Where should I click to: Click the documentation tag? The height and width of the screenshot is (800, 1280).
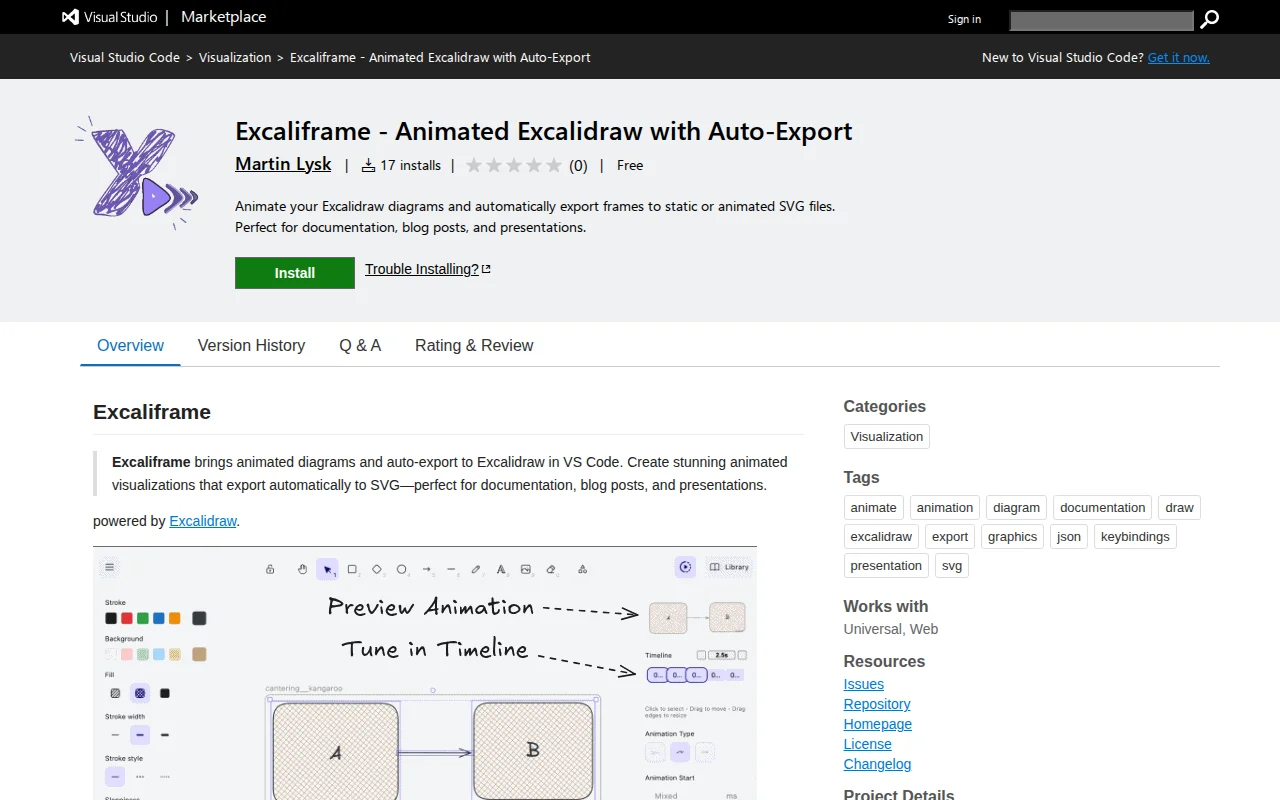1102,507
